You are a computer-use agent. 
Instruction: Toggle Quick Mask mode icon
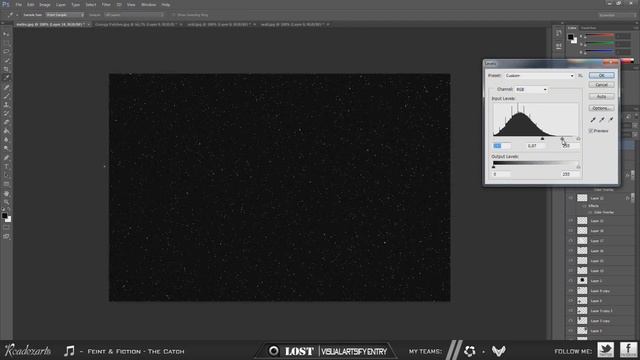pyautogui.click(x=6, y=228)
